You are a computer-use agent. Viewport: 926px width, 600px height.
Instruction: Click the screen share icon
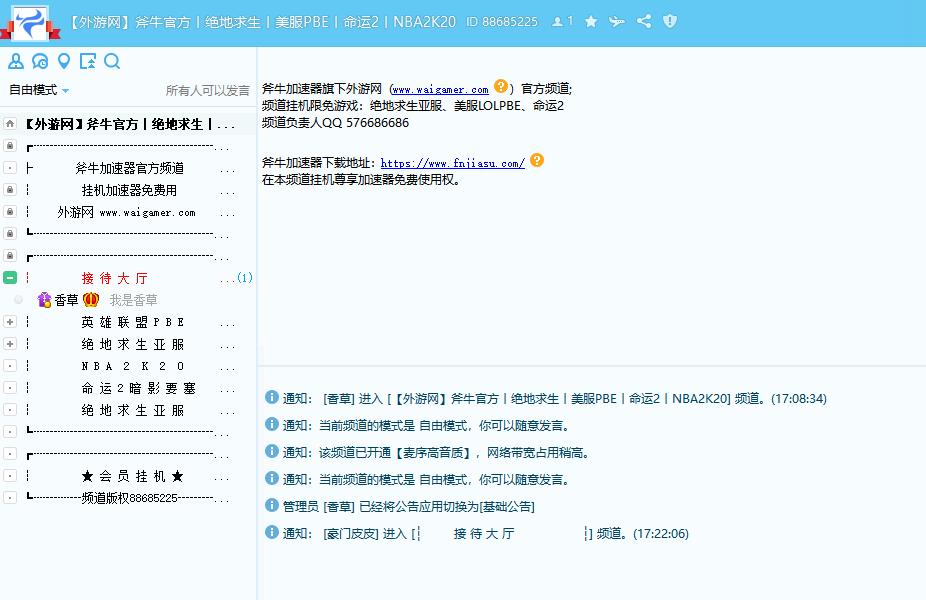point(88,61)
